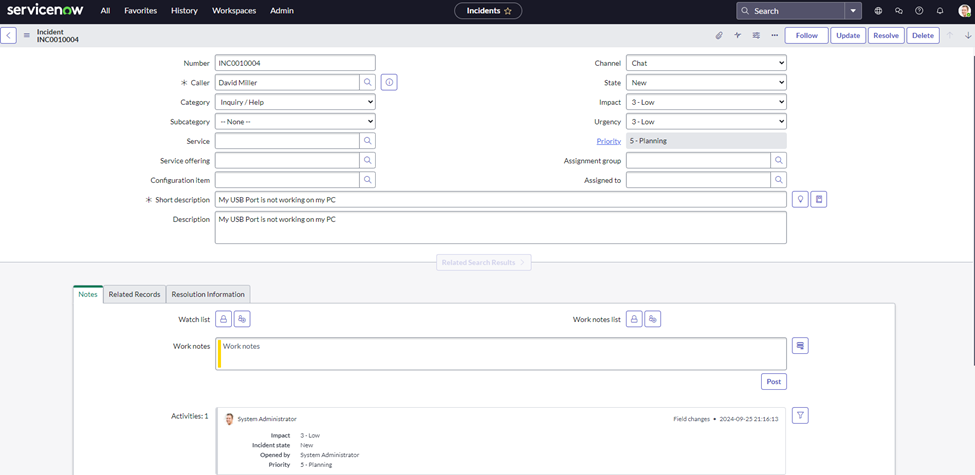Screen dimensions: 975x475
Task: Open the help question mark icon
Action: 919,11
